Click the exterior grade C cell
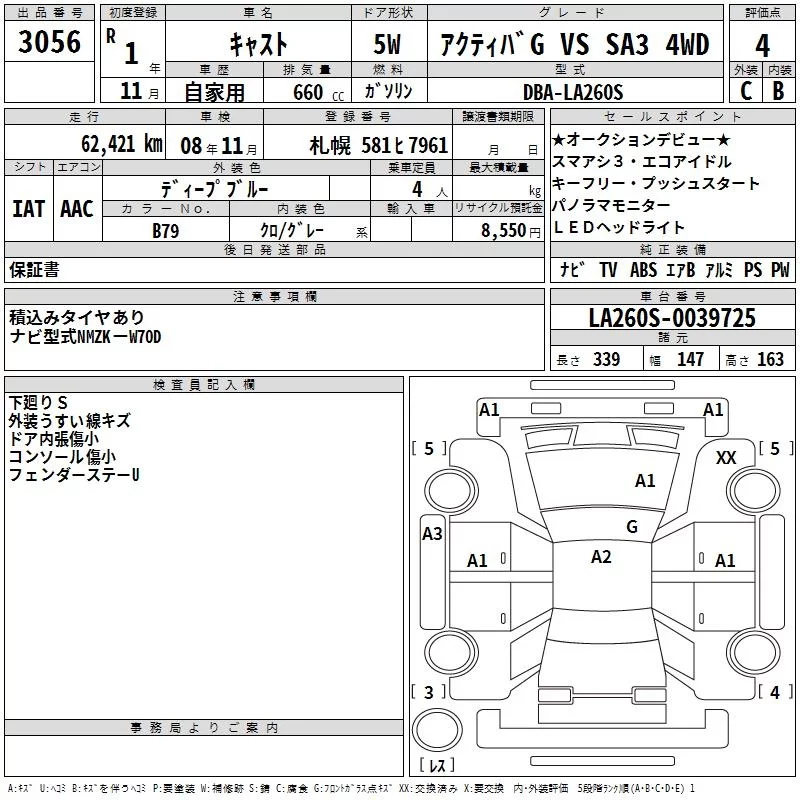The width and height of the screenshot is (800, 800). click(745, 90)
